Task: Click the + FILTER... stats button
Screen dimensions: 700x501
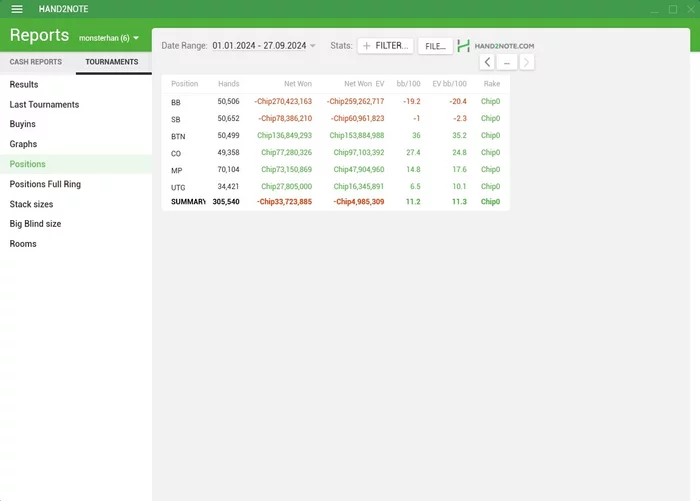Action: 385,46
